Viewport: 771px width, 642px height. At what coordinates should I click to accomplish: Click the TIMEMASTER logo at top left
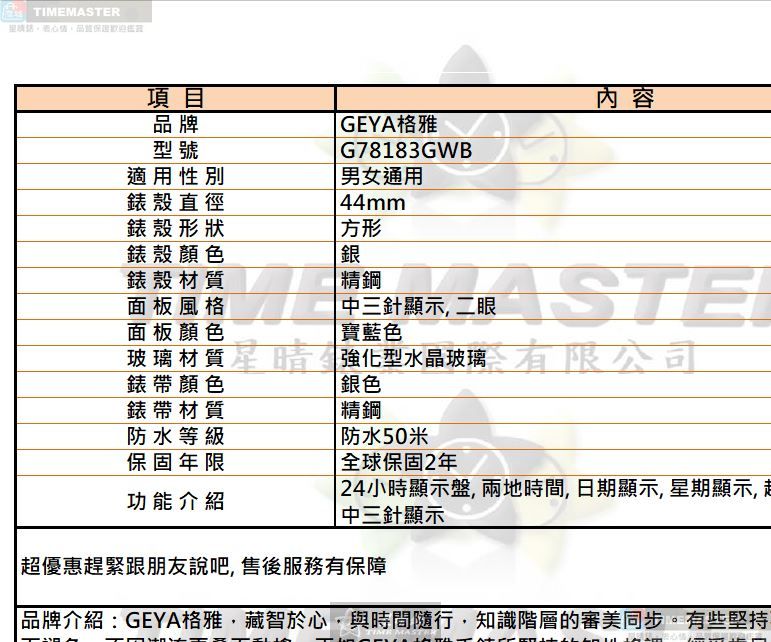pyautogui.click(x=76, y=12)
